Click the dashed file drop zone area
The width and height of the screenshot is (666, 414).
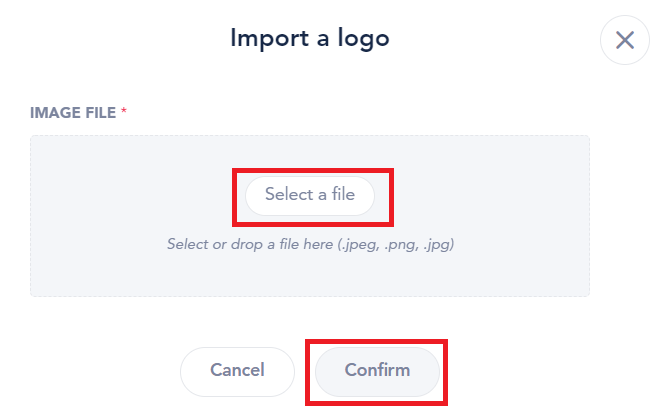310,216
